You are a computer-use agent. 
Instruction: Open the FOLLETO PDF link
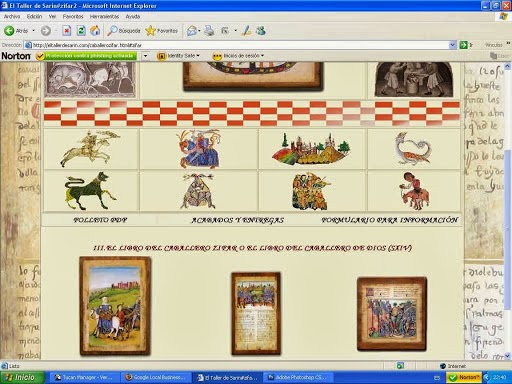(100, 220)
